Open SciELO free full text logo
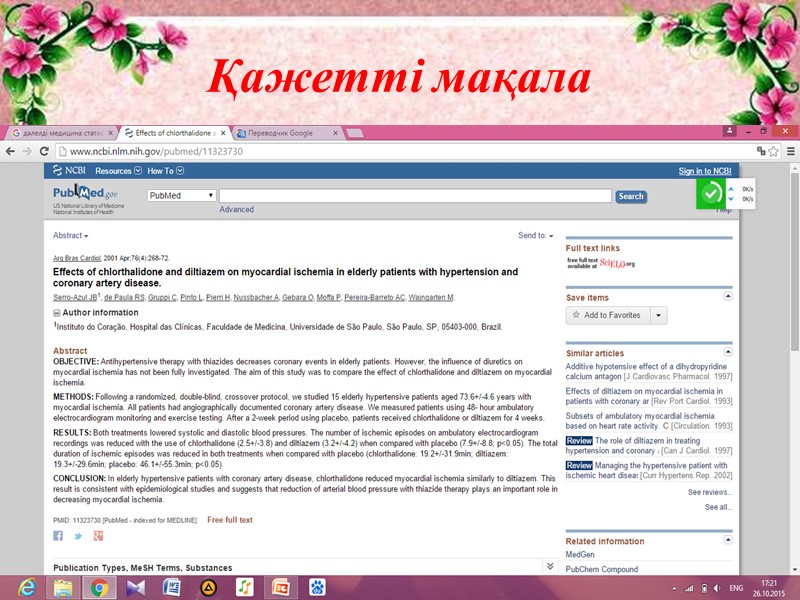The height and width of the screenshot is (600, 800). pyautogui.click(x=602, y=263)
